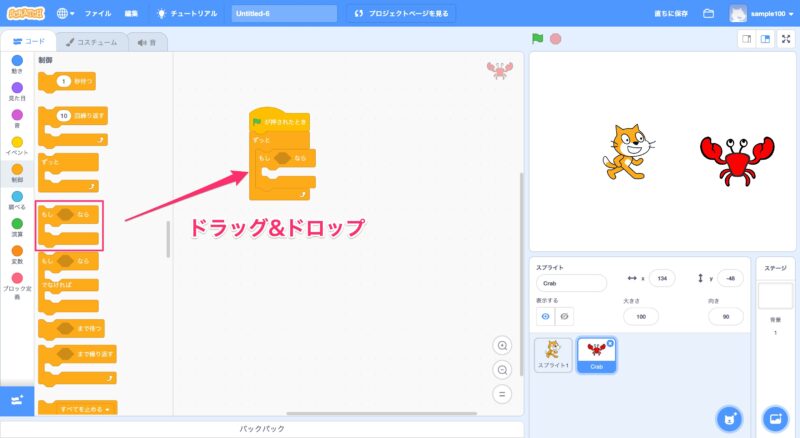800x438 pixels.
Task: Switch to the small stage layout
Action: point(746,39)
